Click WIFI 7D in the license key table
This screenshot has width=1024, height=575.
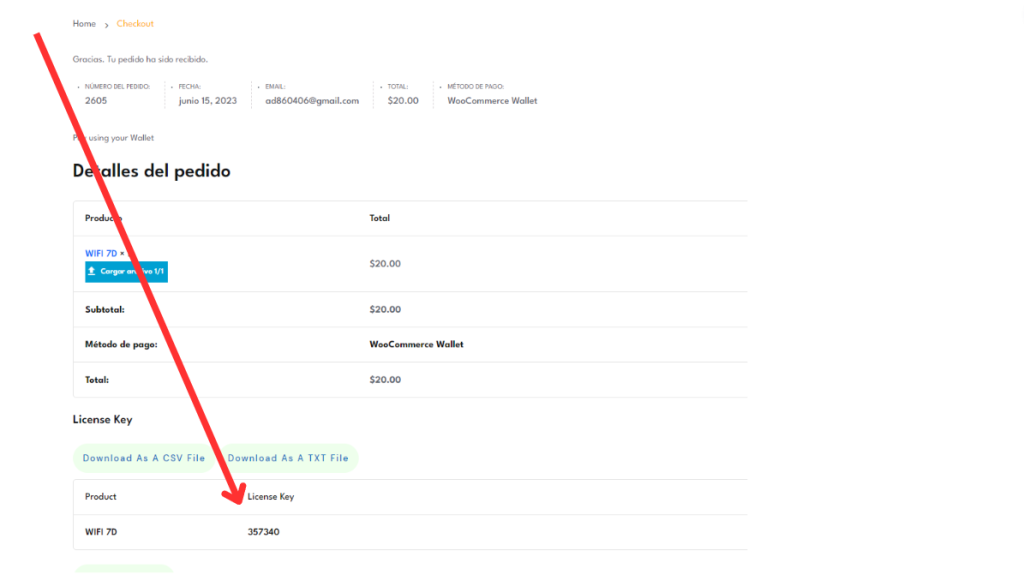101,532
